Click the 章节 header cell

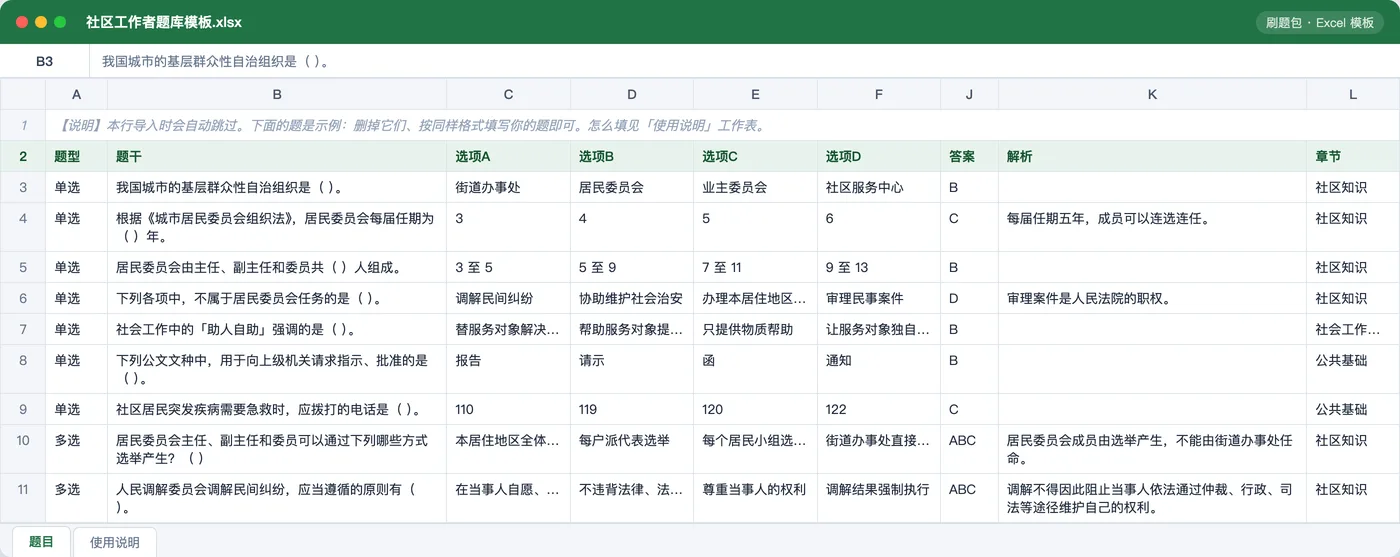1353,157
